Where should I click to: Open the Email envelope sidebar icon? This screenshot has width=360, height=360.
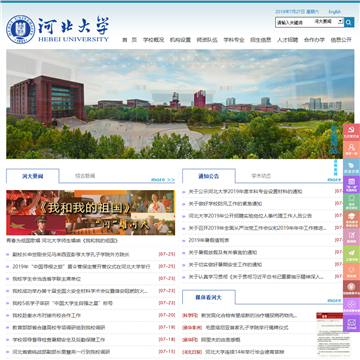(351, 323)
